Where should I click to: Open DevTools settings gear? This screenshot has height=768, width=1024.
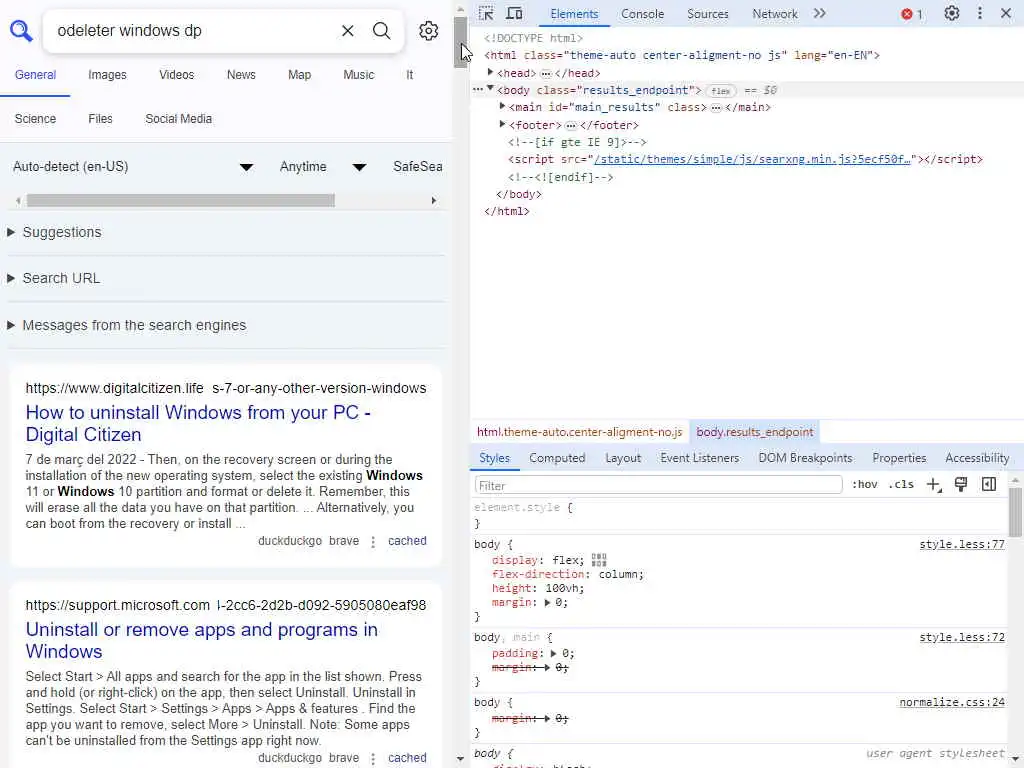pos(952,13)
